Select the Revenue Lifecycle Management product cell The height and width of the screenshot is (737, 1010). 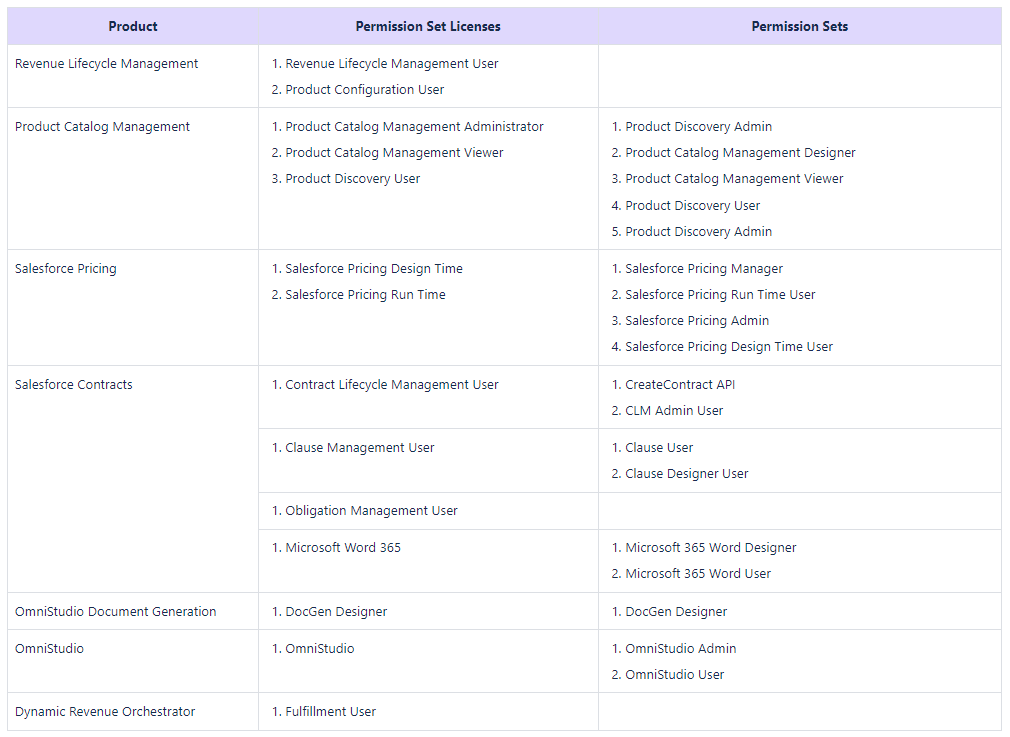(x=133, y=76)
